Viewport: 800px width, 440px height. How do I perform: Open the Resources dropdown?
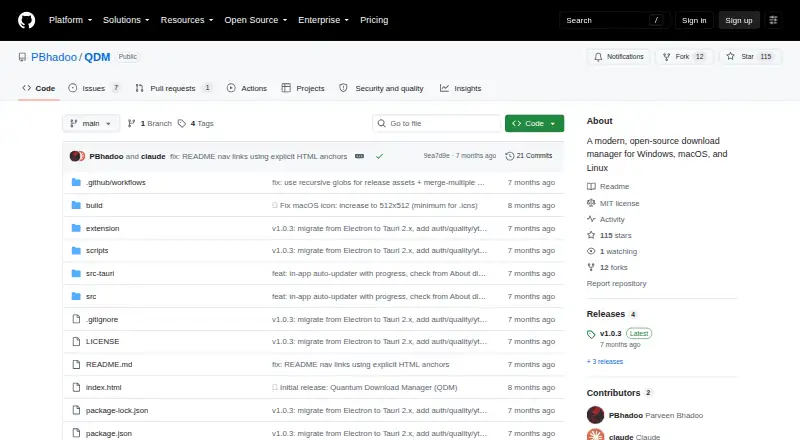187,20
